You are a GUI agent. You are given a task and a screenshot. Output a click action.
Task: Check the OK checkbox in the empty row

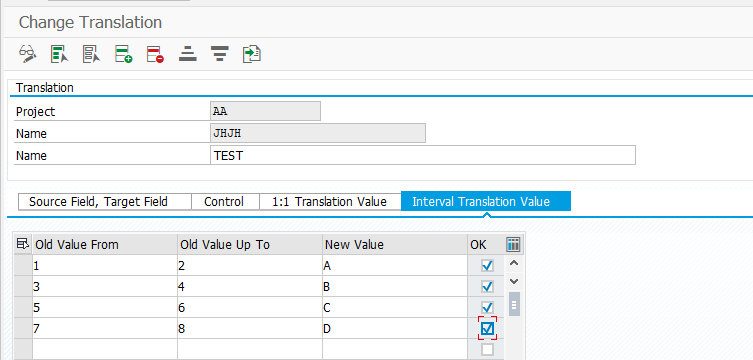click(487, 349)
